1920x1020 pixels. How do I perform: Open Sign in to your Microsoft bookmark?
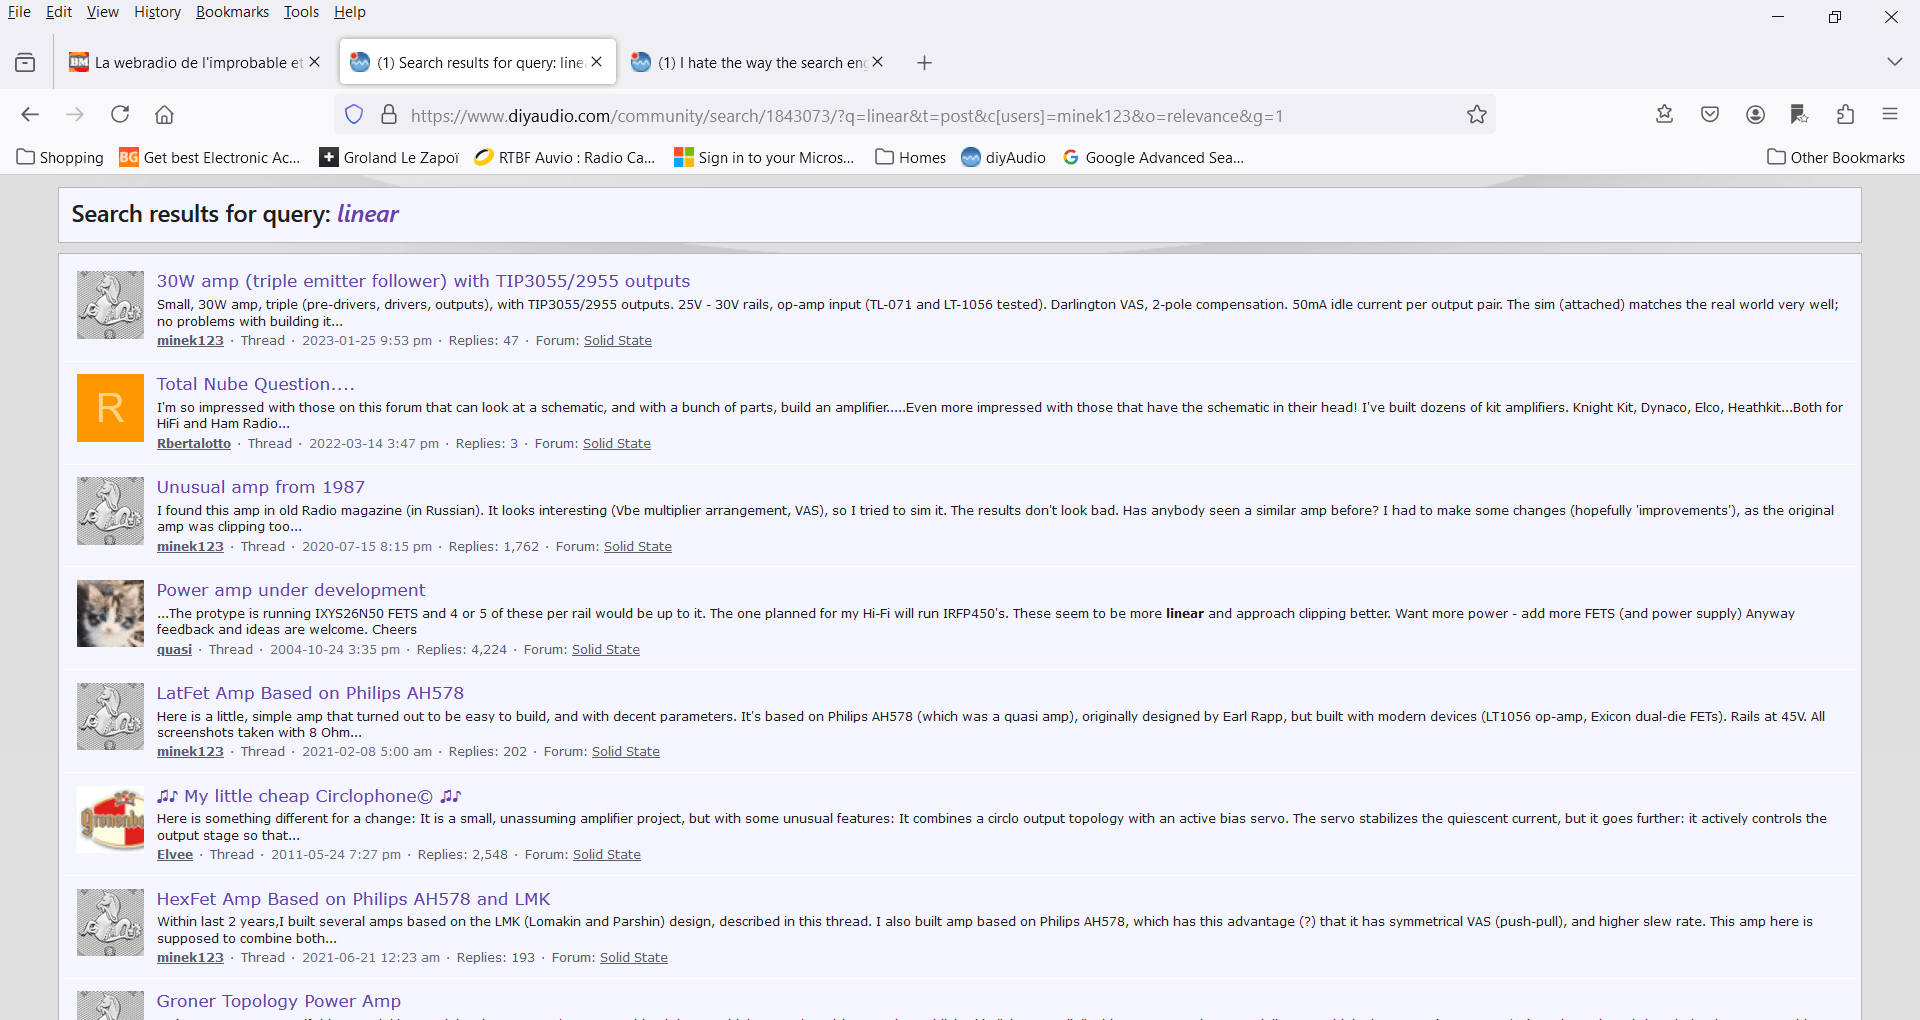(764, 158)
